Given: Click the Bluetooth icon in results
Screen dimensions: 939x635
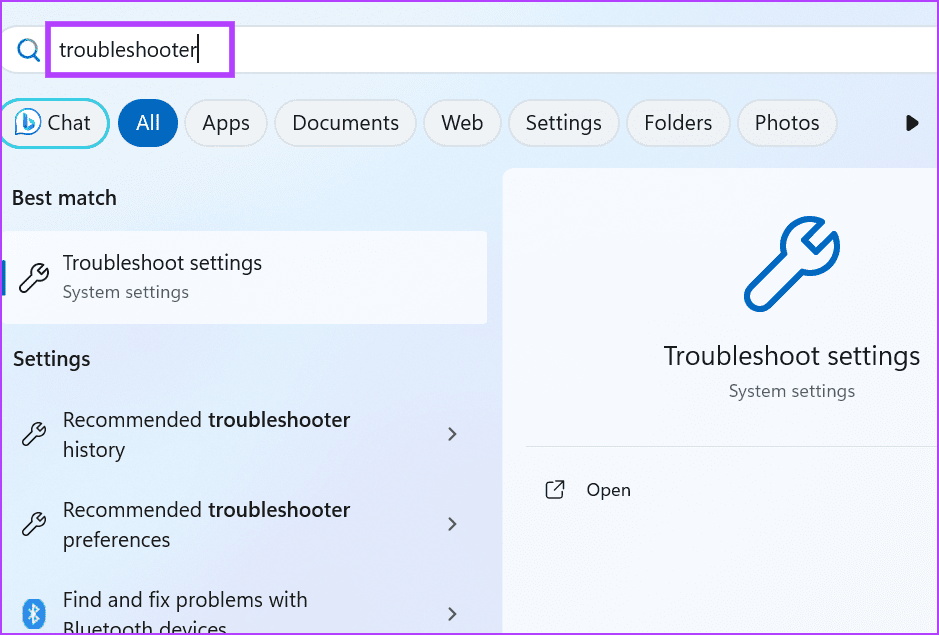Looking at the screenshot, I should [34, 614].
